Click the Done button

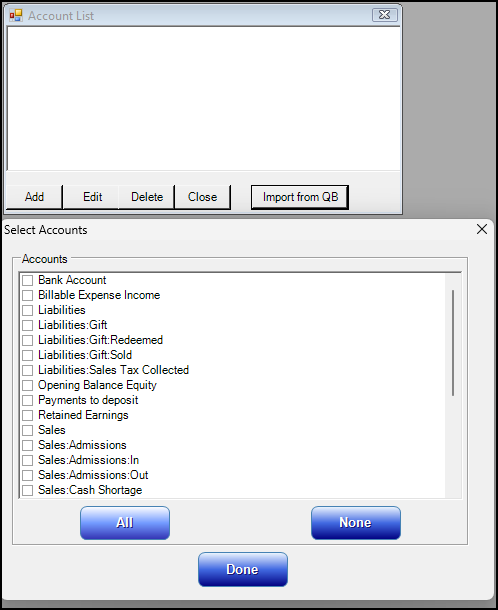[243, 570]
